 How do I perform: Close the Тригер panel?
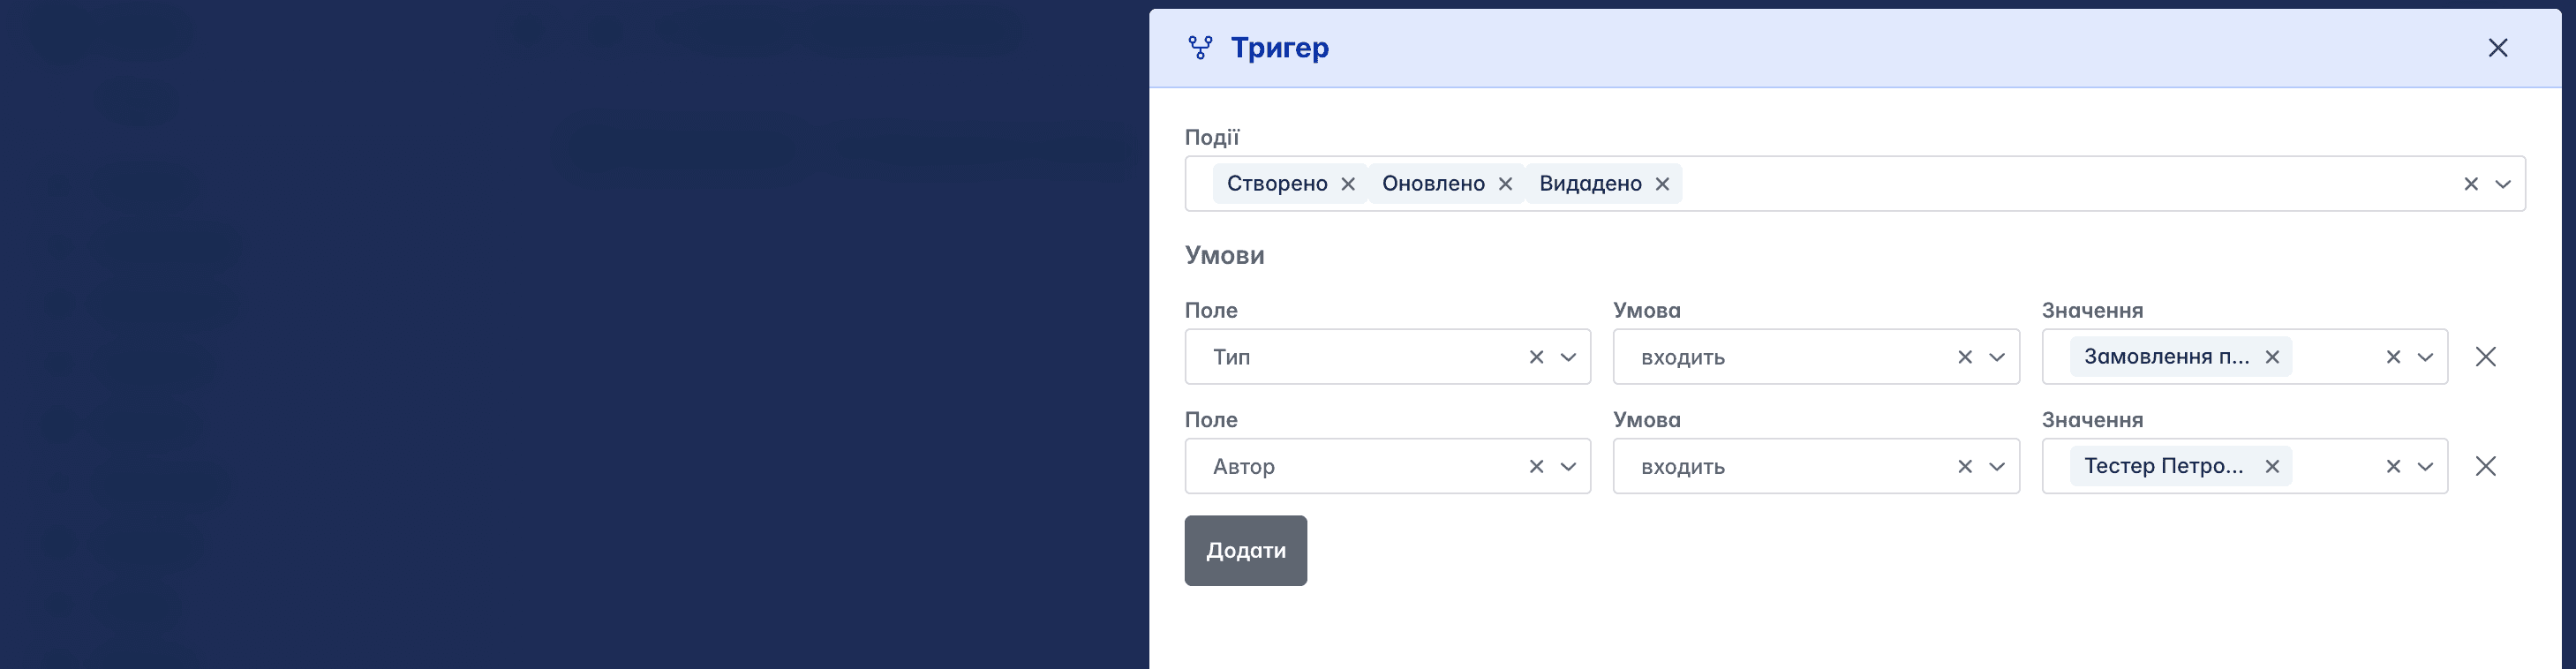pyautogui.click(x=2498, y=48)
